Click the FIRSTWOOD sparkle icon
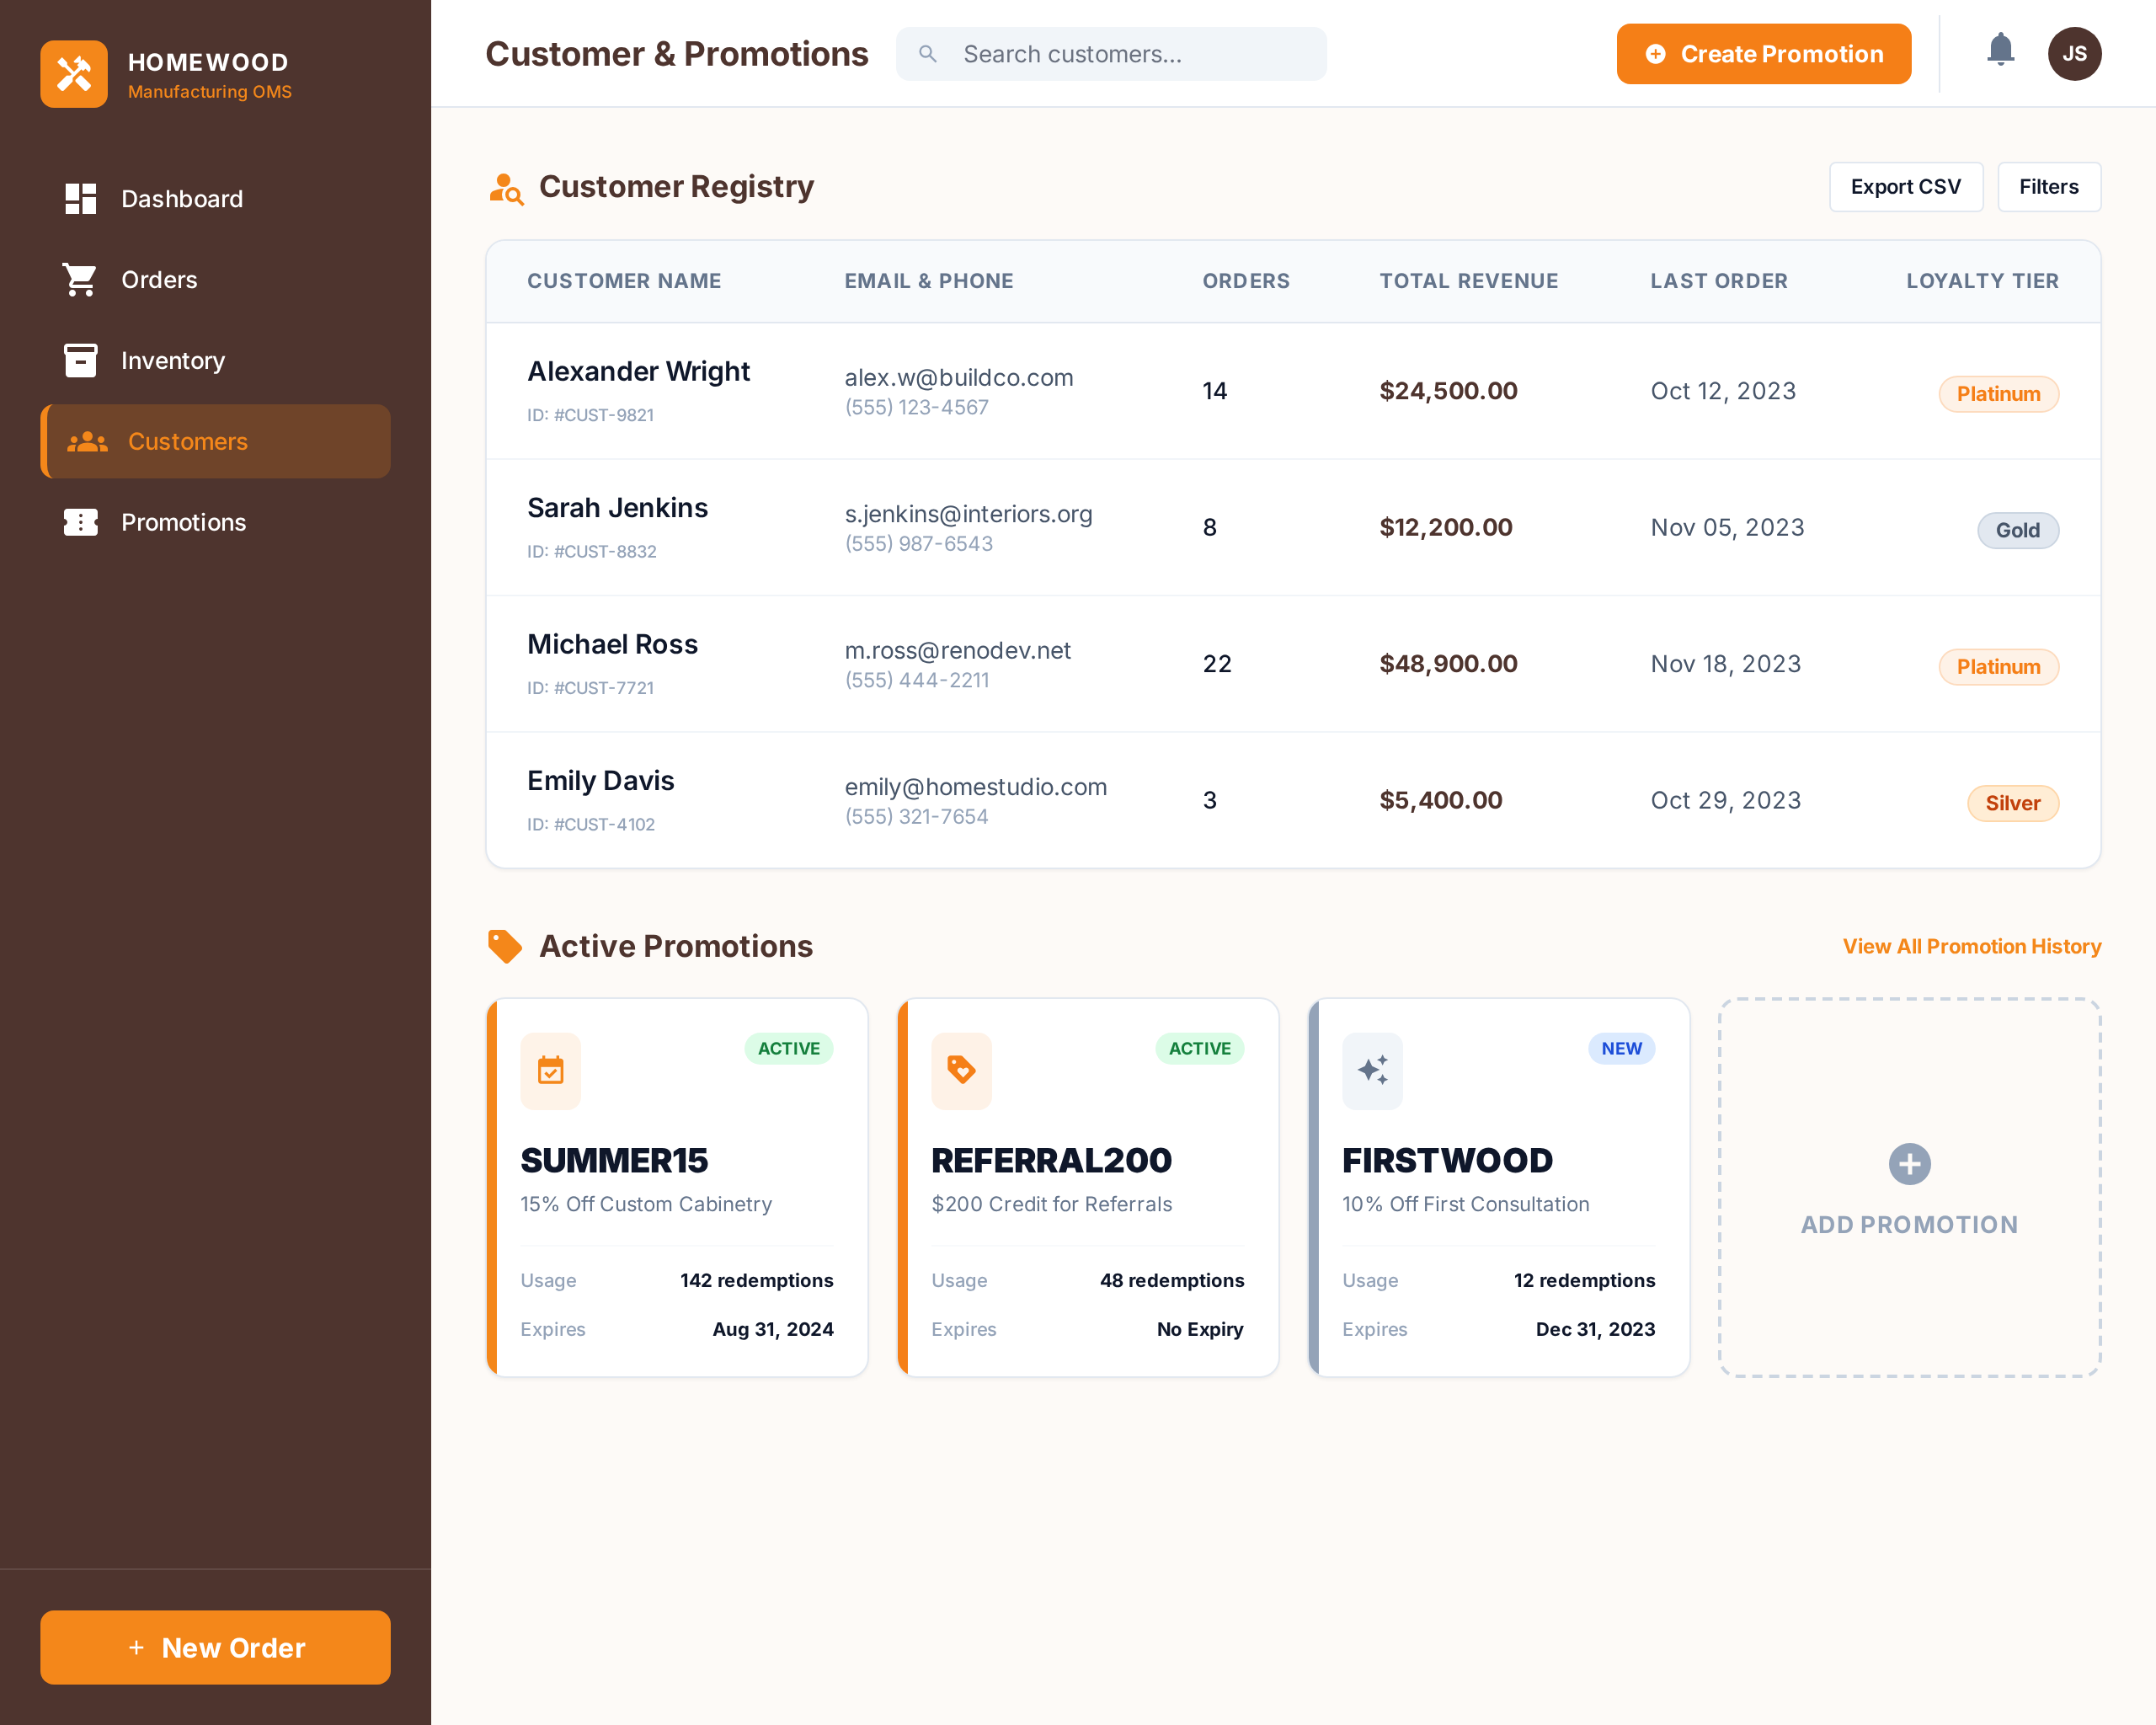The image size is (2156, 1725). (1372, 1071)
